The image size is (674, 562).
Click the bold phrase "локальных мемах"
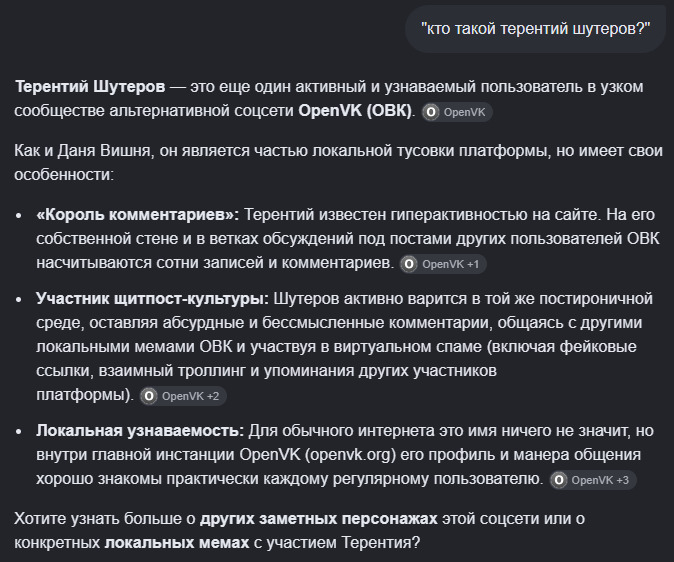(177, 543)
